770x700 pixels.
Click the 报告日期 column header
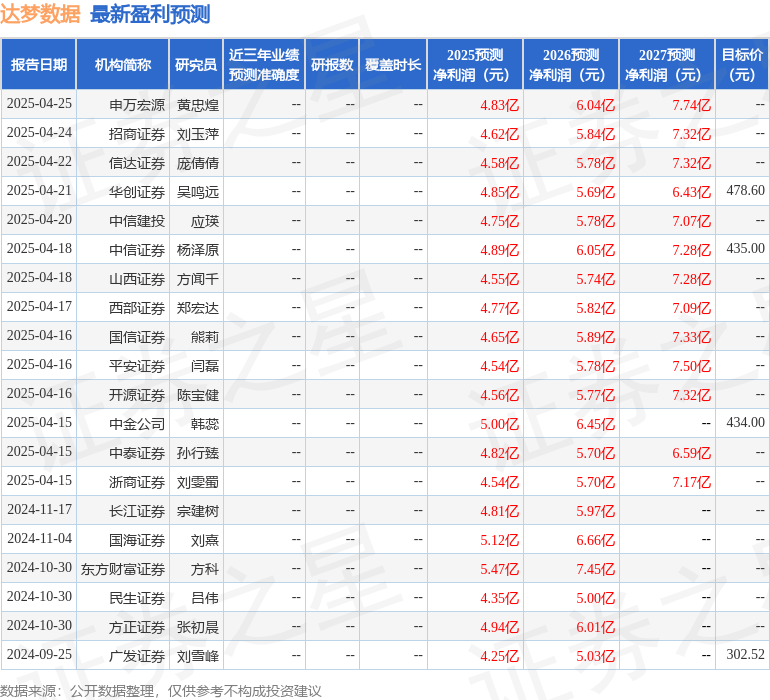click(38, 64)
